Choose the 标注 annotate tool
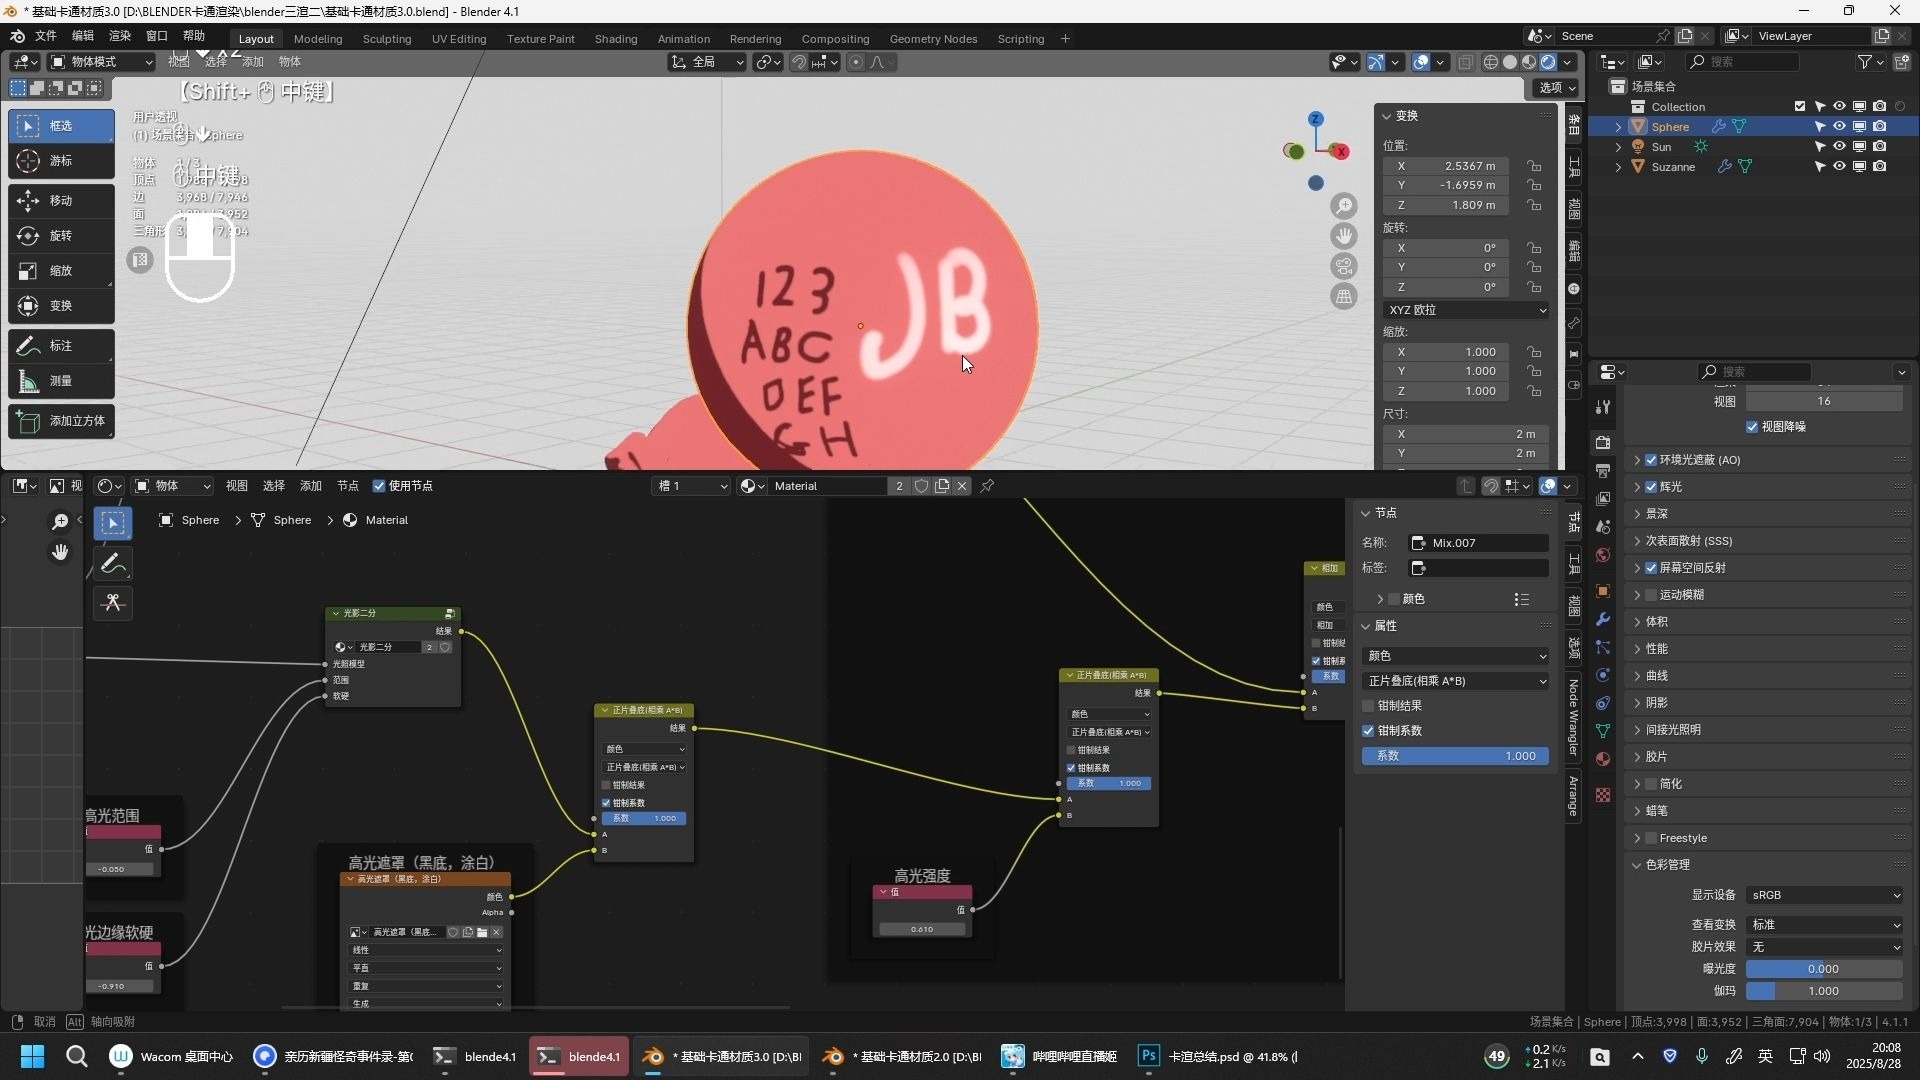The image size is (1920, 1080). point(61,346)
